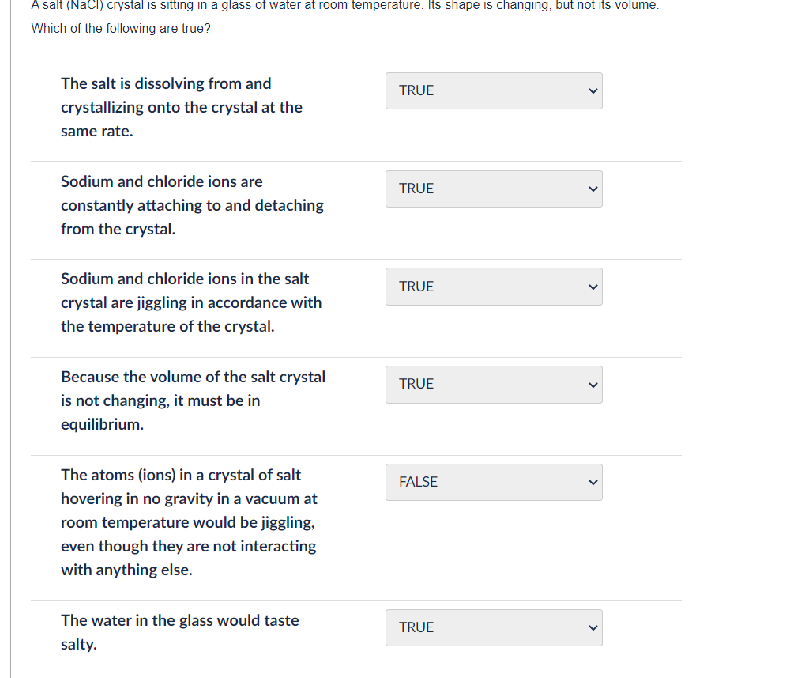The image size is (793, 678).
Task: Click chevron arrow on salty water dropdown
Action: (593, 628)
